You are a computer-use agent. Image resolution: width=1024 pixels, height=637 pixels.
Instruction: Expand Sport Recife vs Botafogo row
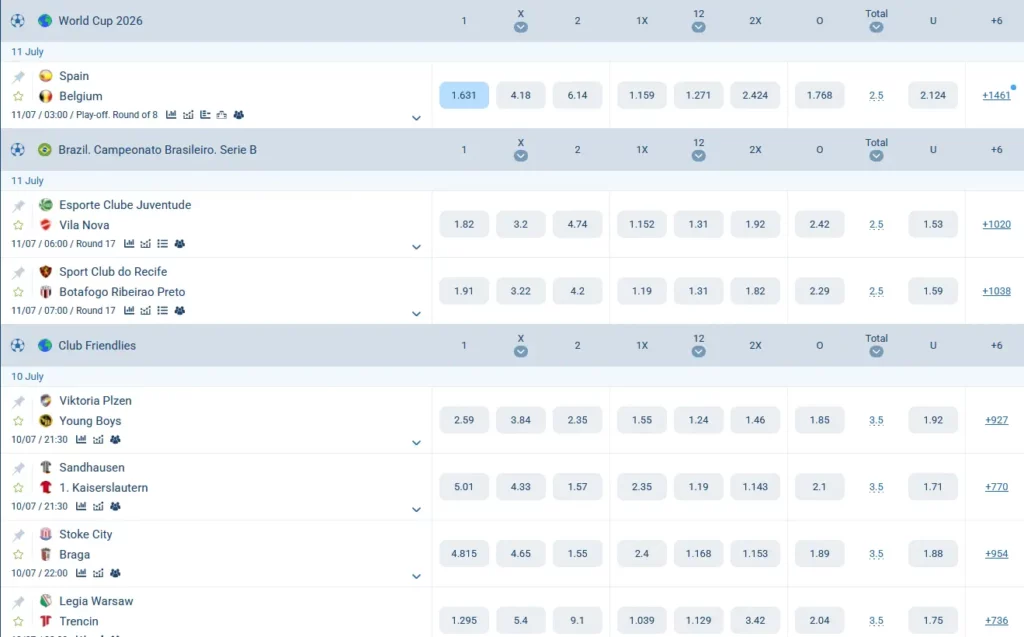pyautogui.click(x=416, y=314)
